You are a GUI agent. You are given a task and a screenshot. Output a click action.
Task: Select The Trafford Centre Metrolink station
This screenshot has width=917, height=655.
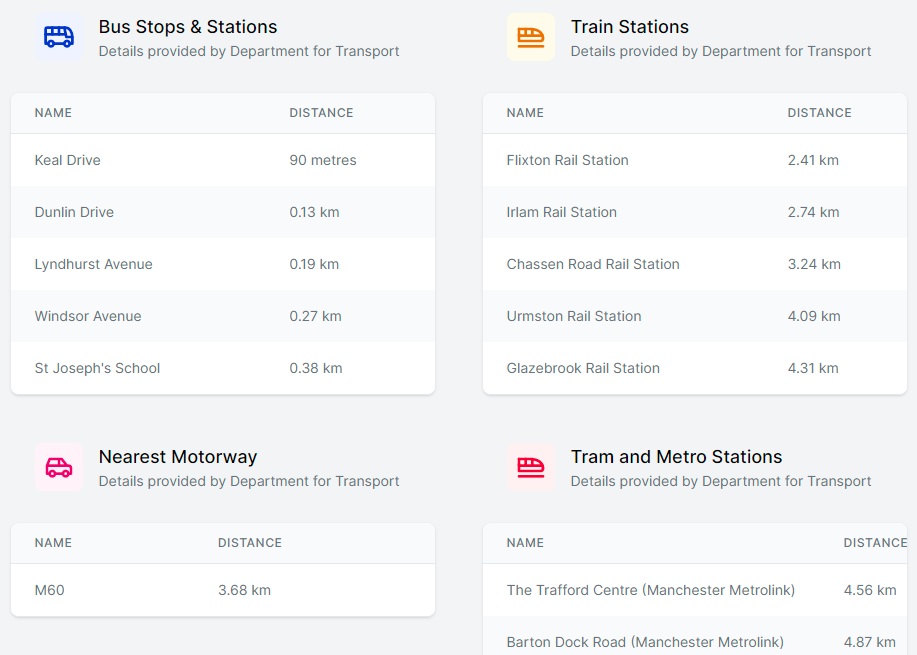point(651,590)
